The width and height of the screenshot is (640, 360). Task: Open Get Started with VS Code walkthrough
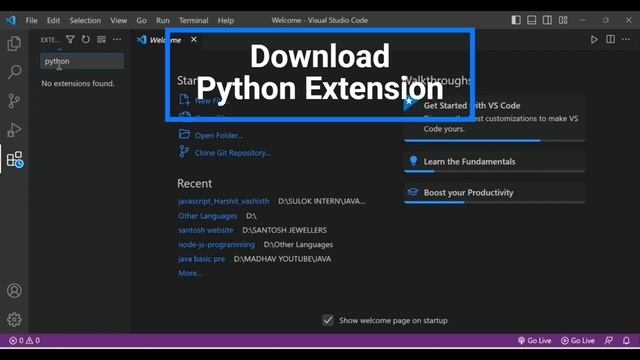(x=494, y=118)
